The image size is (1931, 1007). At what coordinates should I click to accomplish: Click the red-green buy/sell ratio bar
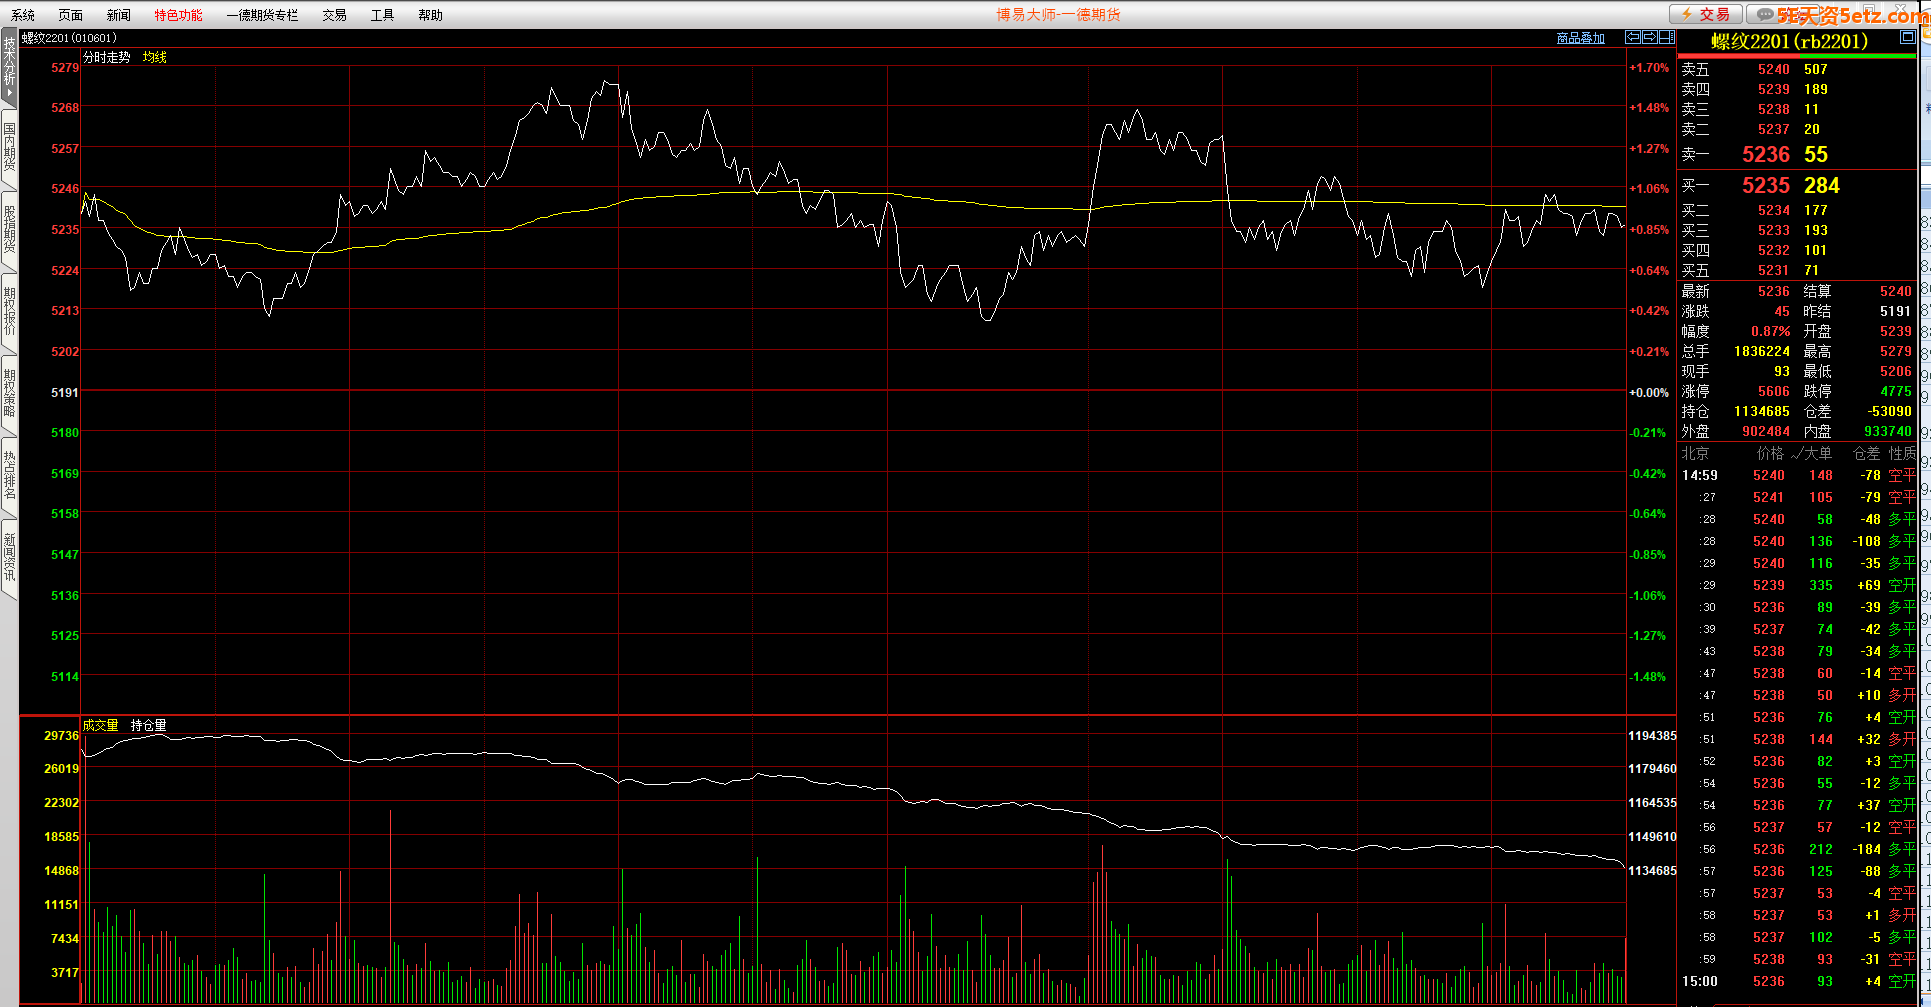(1797, 56)
